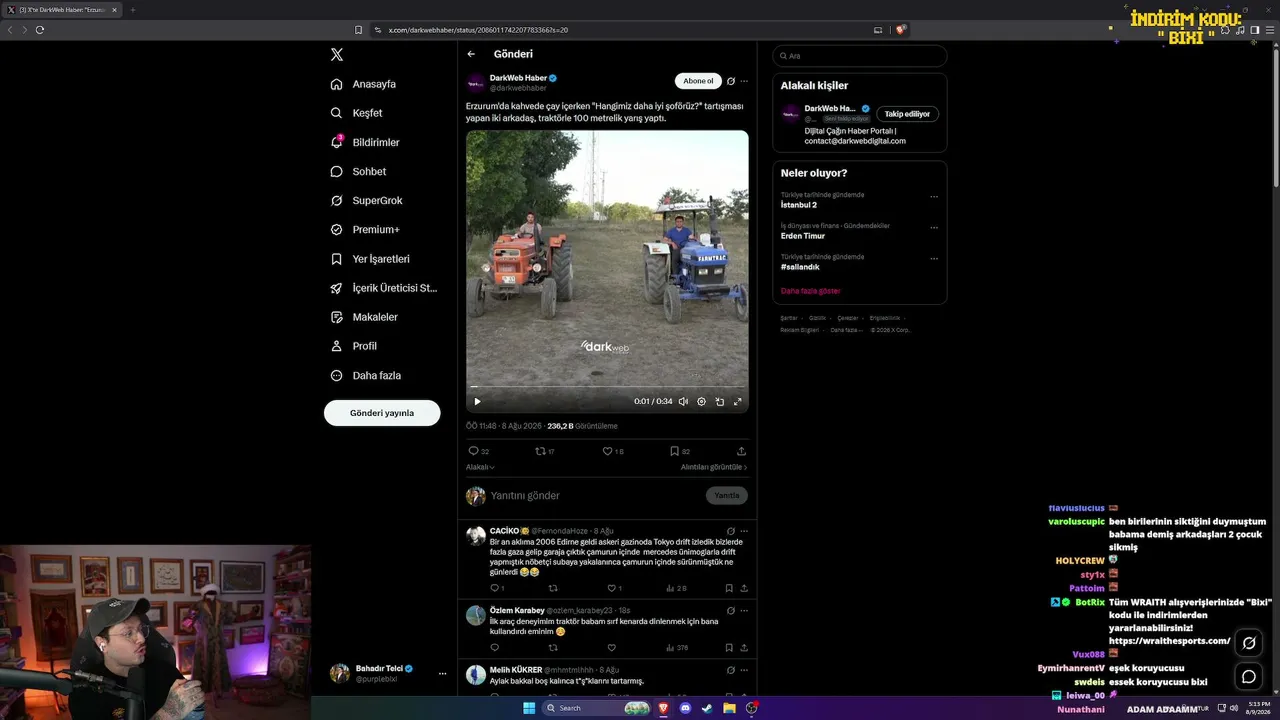Image resolution: width=1280 pixels, height=720 pixels.
Task: Seek on the video progress bar
Action: pos(607,387)
